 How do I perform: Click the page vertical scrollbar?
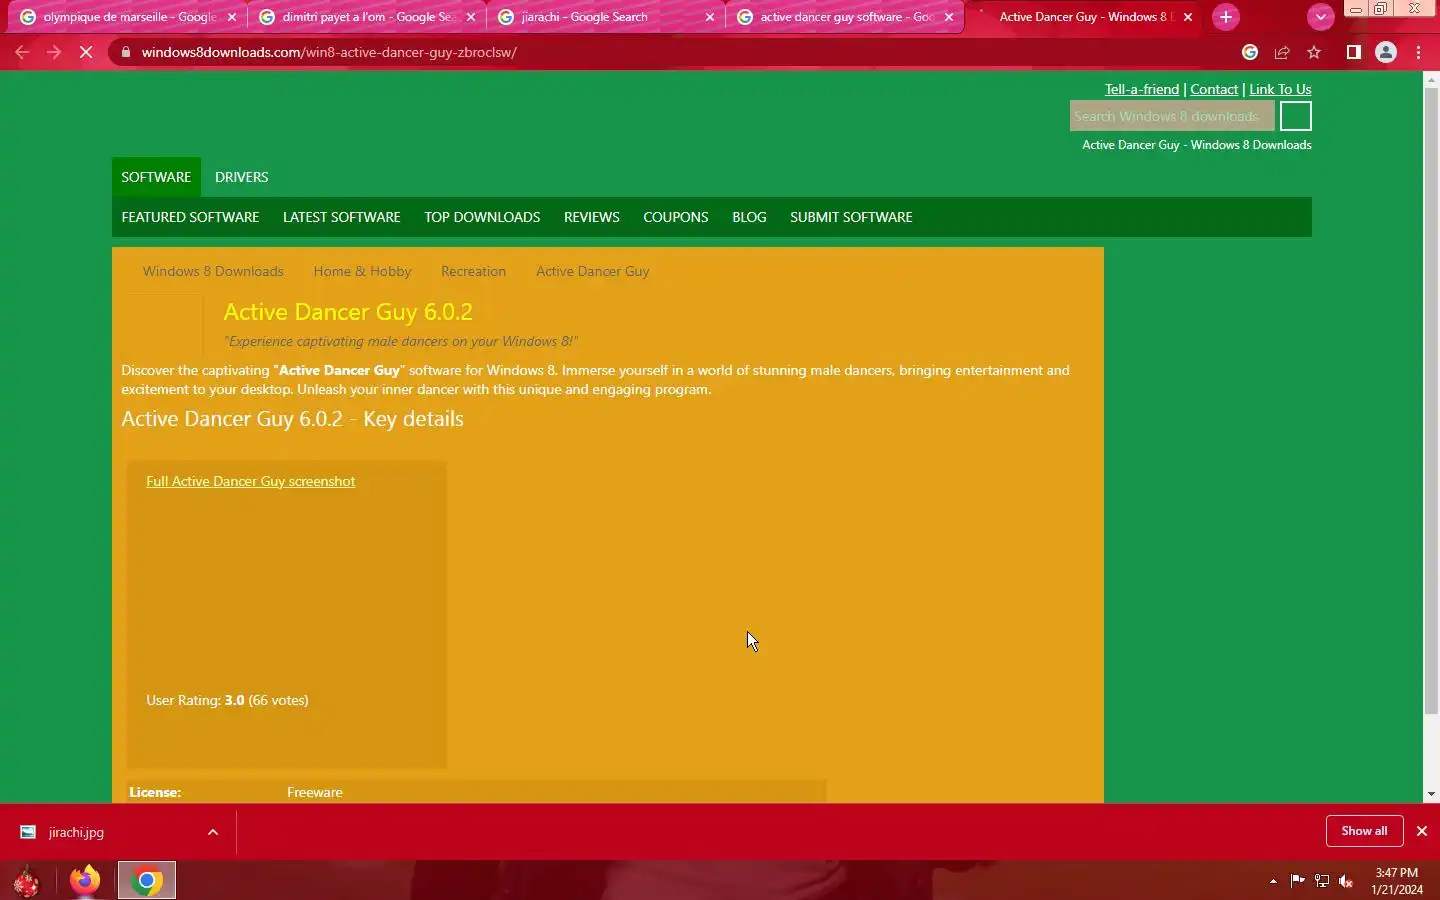point(1431,400)
